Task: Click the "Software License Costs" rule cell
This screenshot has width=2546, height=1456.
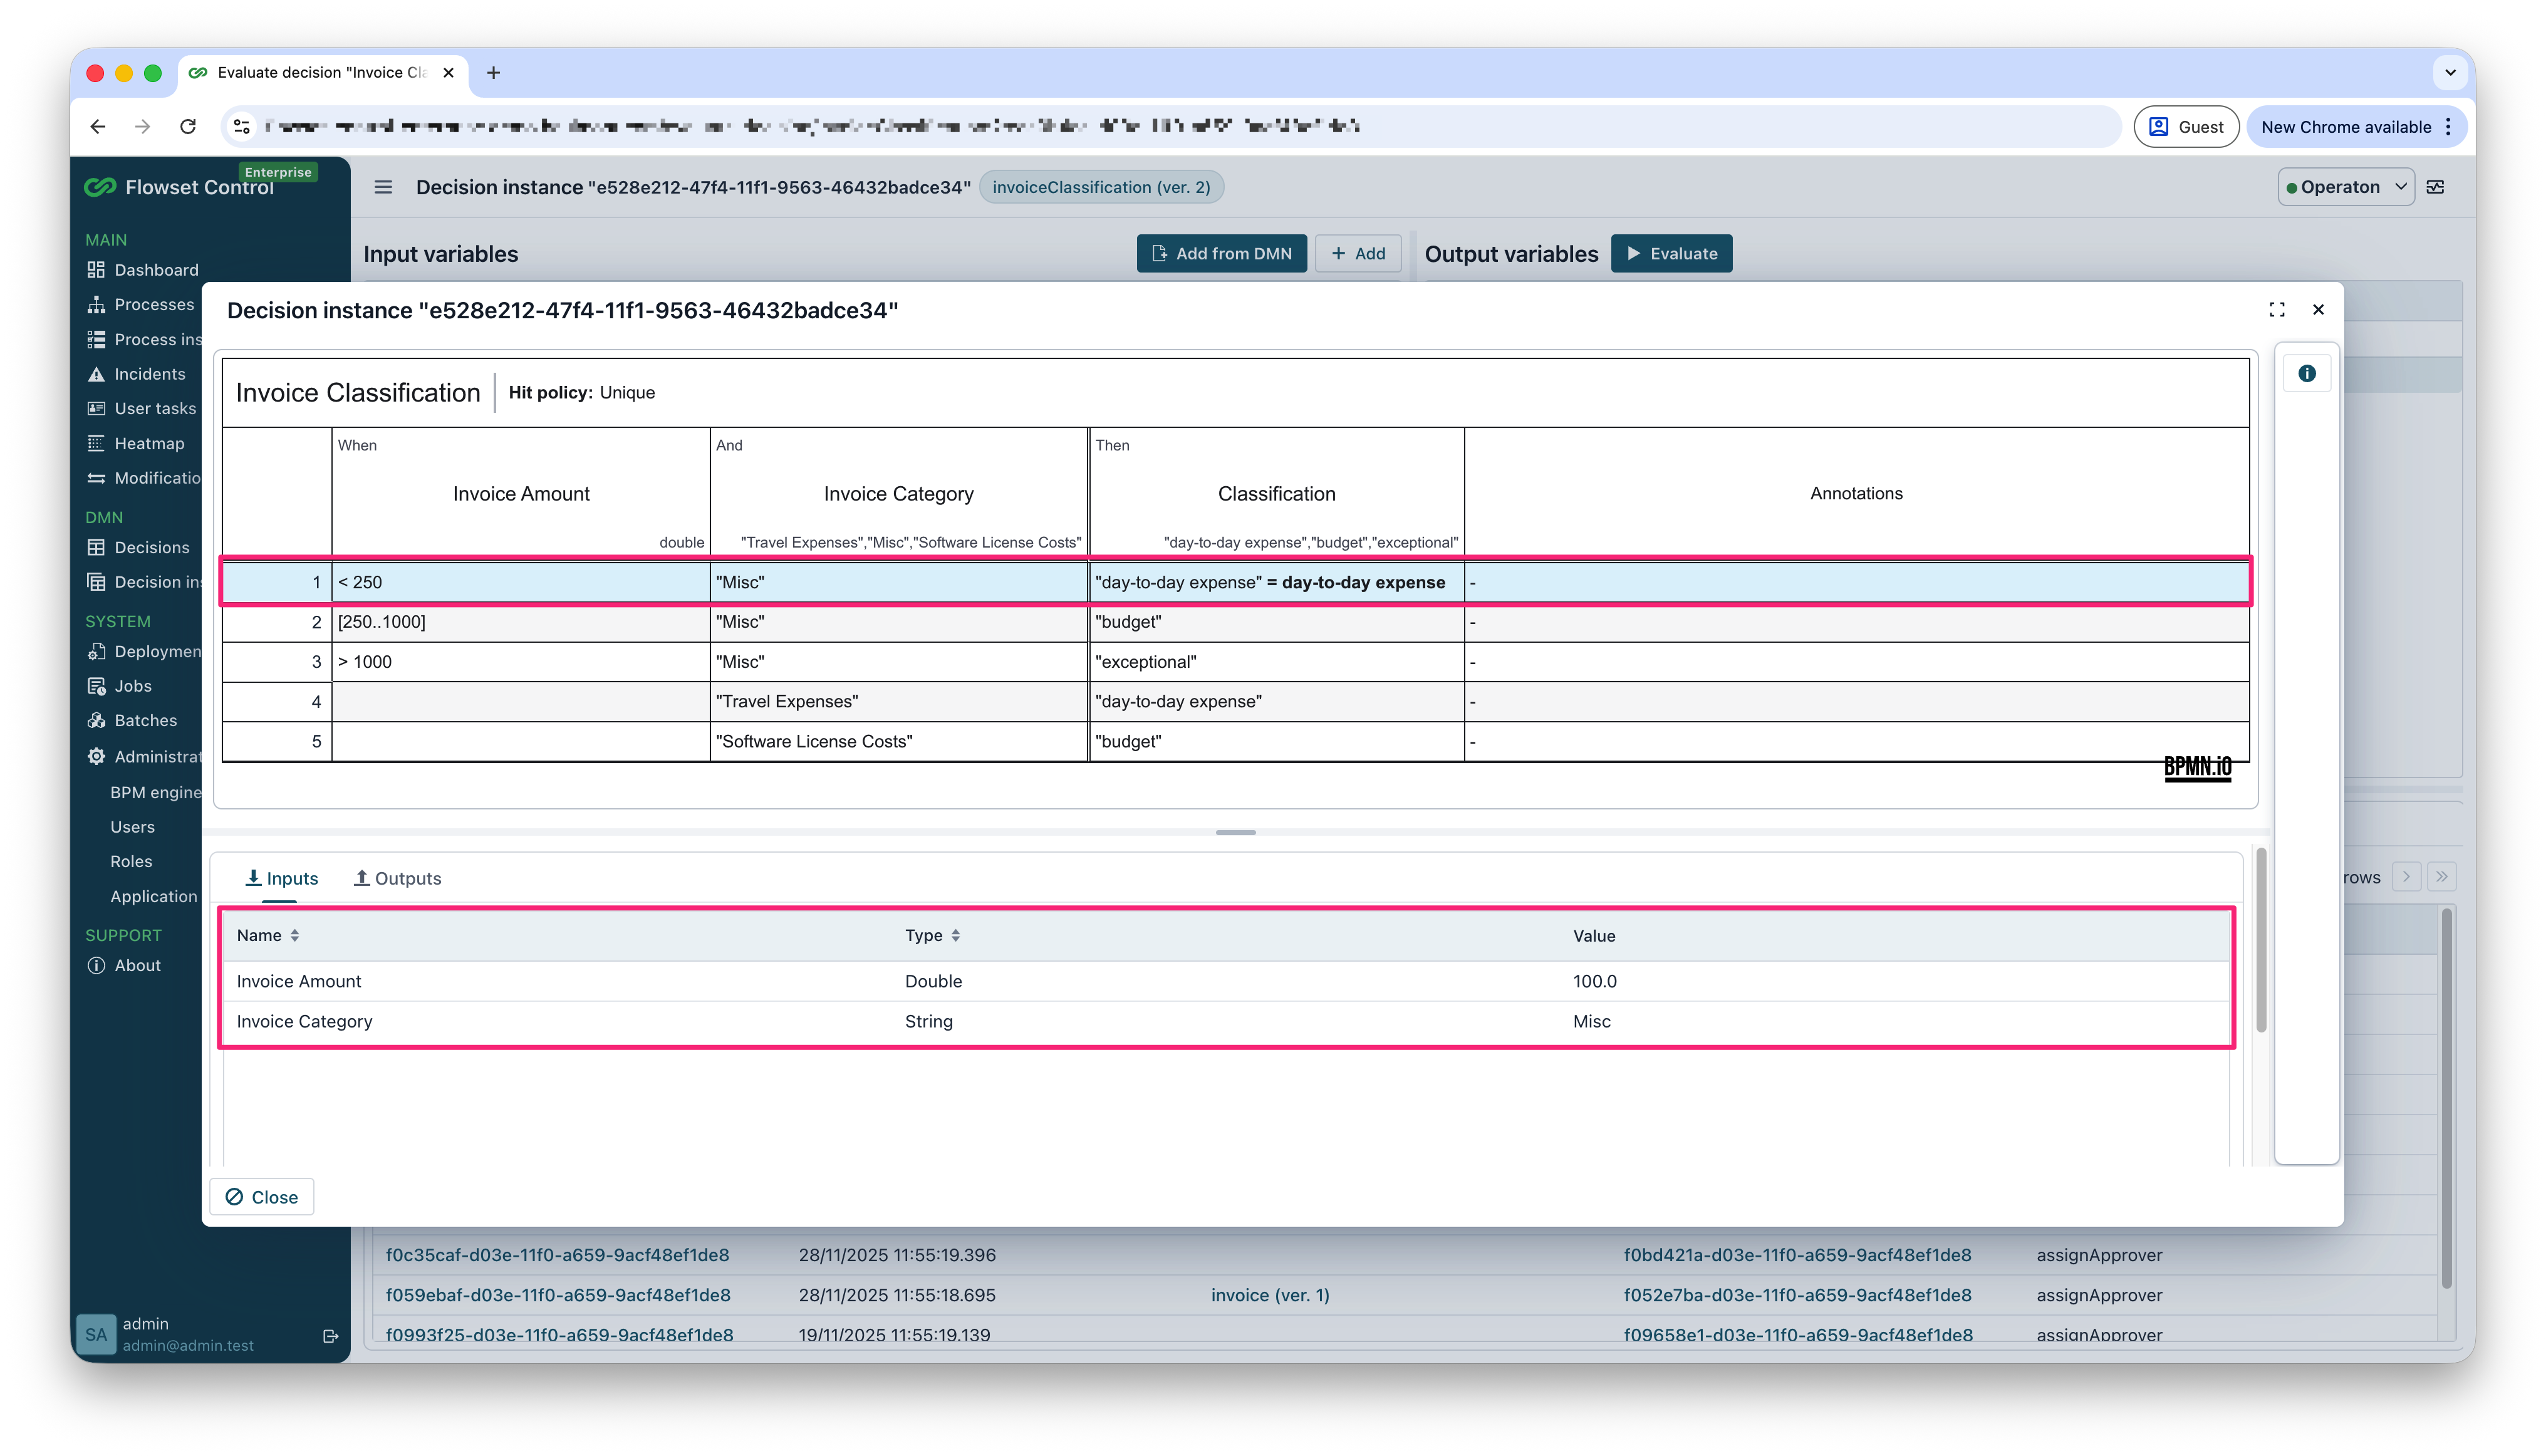Action: click(x=898, y=742)
